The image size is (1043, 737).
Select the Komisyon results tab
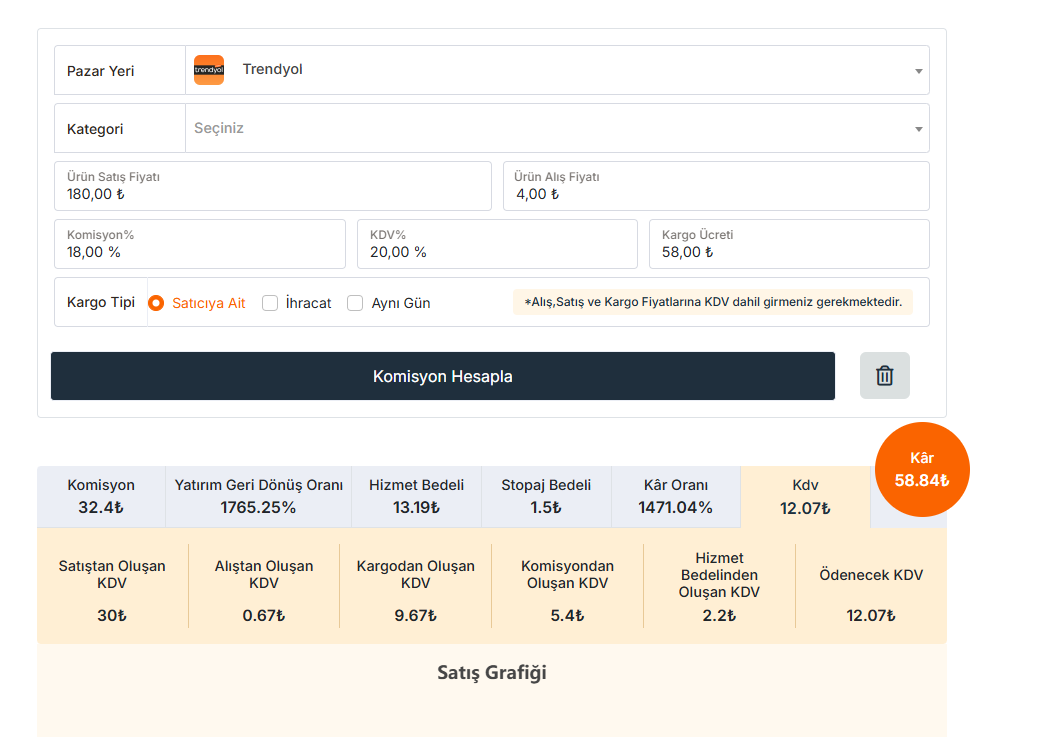point(101,497)
